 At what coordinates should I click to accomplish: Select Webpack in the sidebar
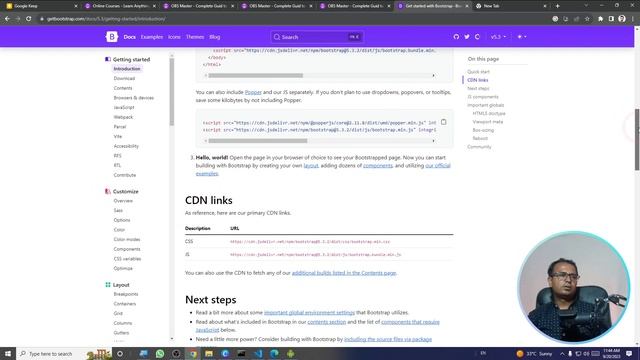[123, 117]
